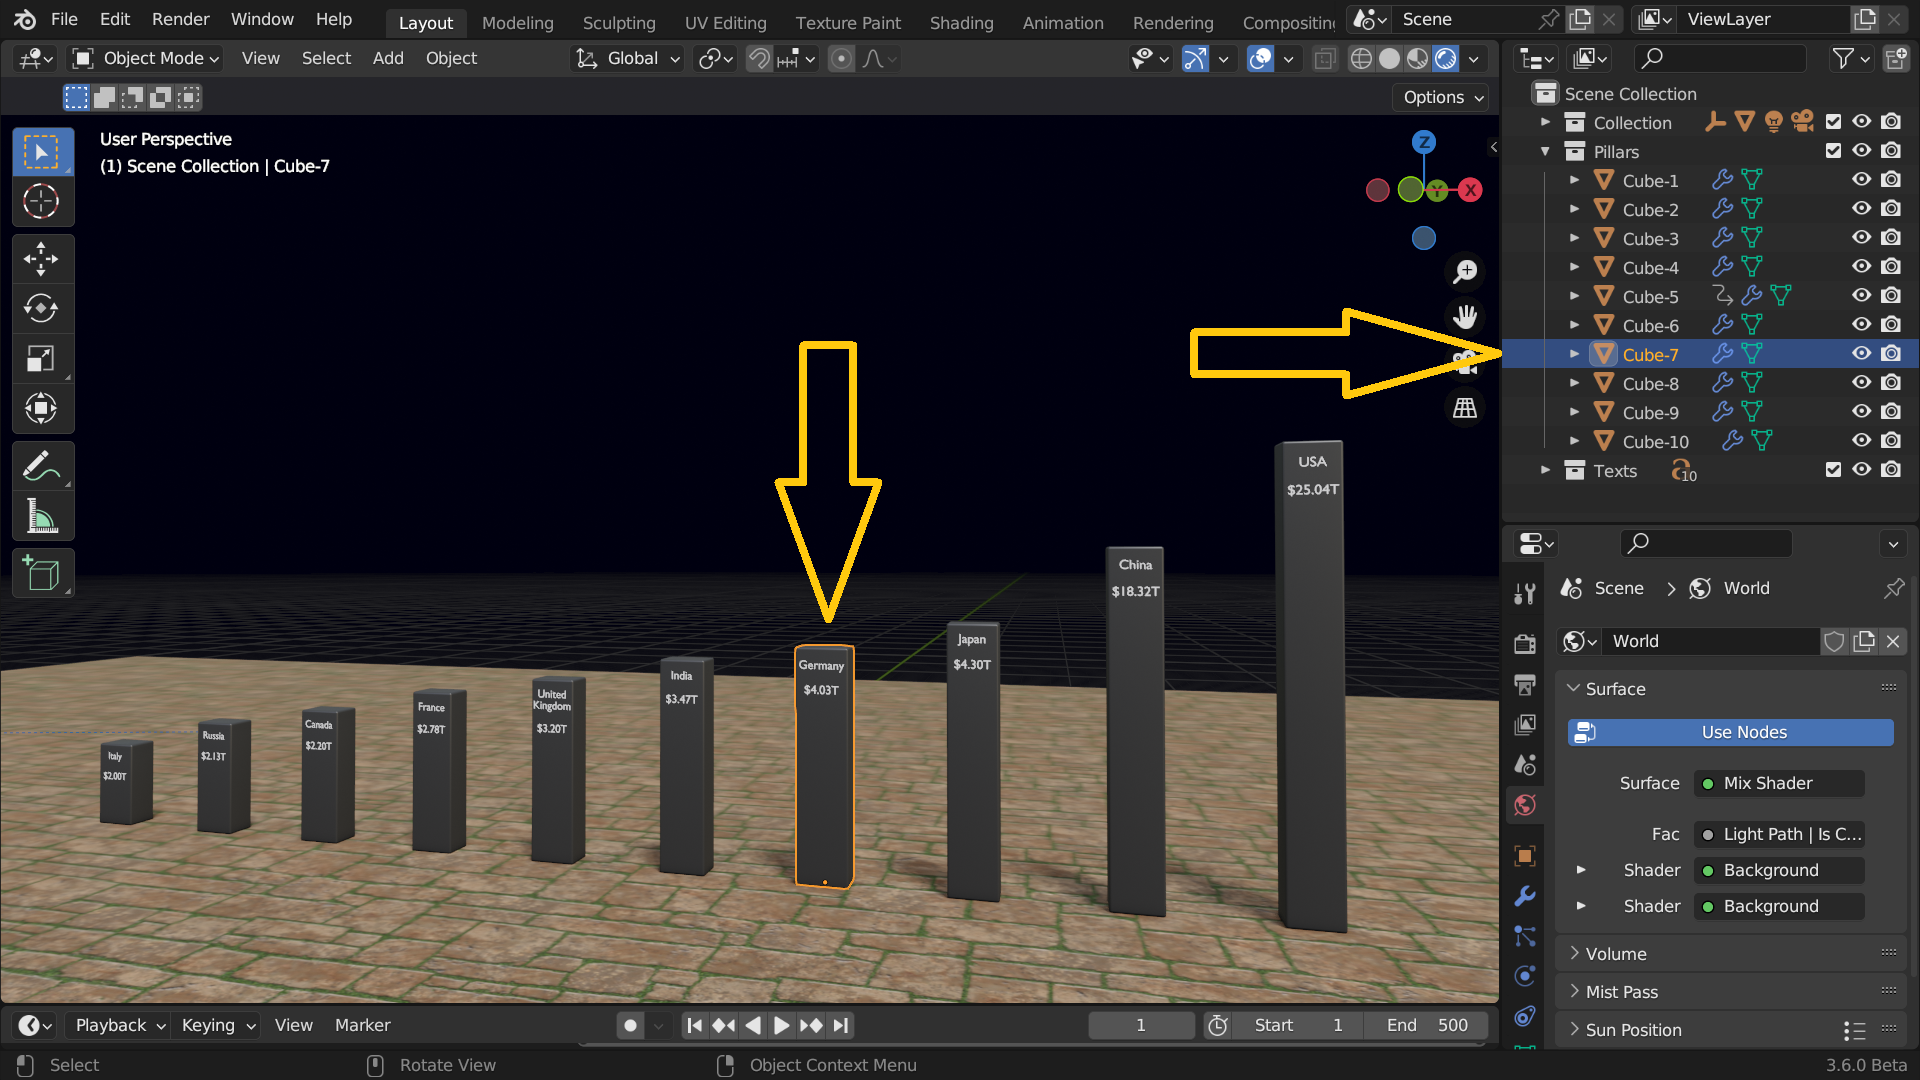The width and height of the screenshot is (1920, 1080).
Task: Toggle Texts collection checkbox
Action: coord(1833,470)
